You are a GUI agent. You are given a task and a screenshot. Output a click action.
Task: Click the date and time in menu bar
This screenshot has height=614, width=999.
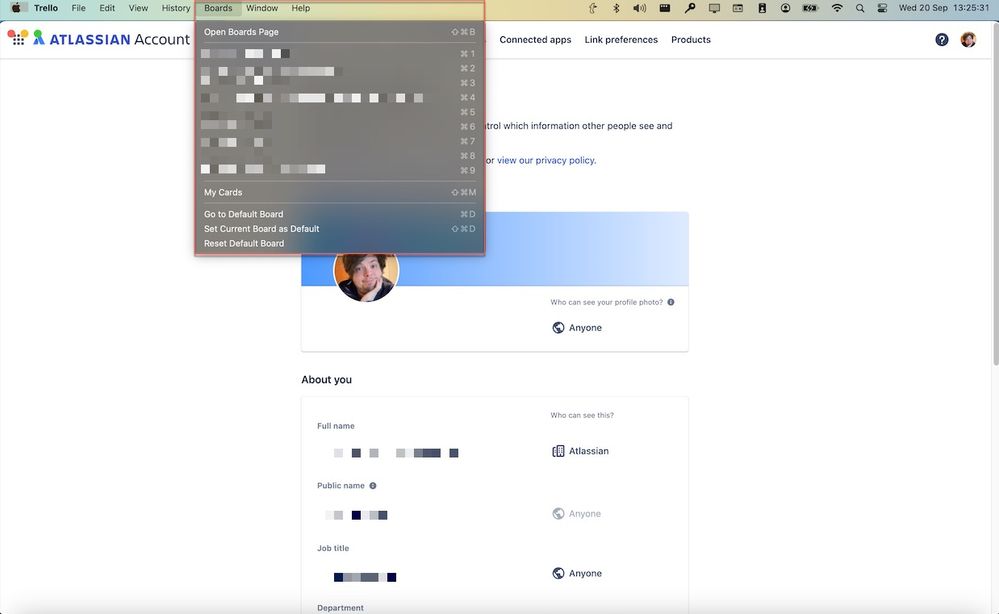pyautogui.click(x=944, y=8)
